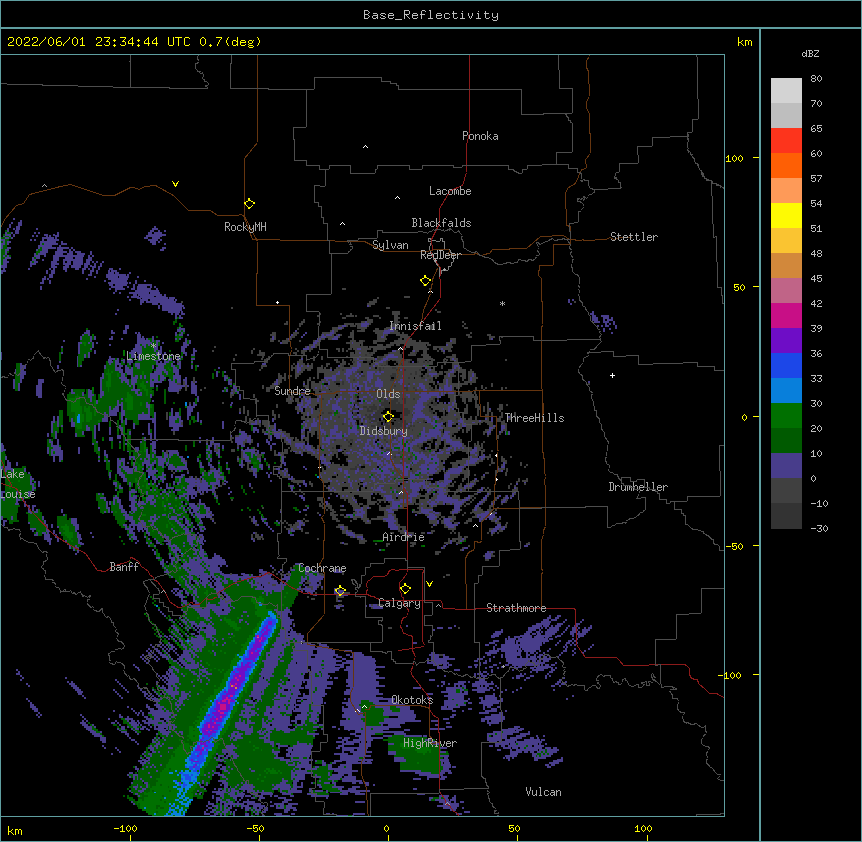The image size is (862, 842).
Task: Click the RockyMH label
Action: [245, 227]
